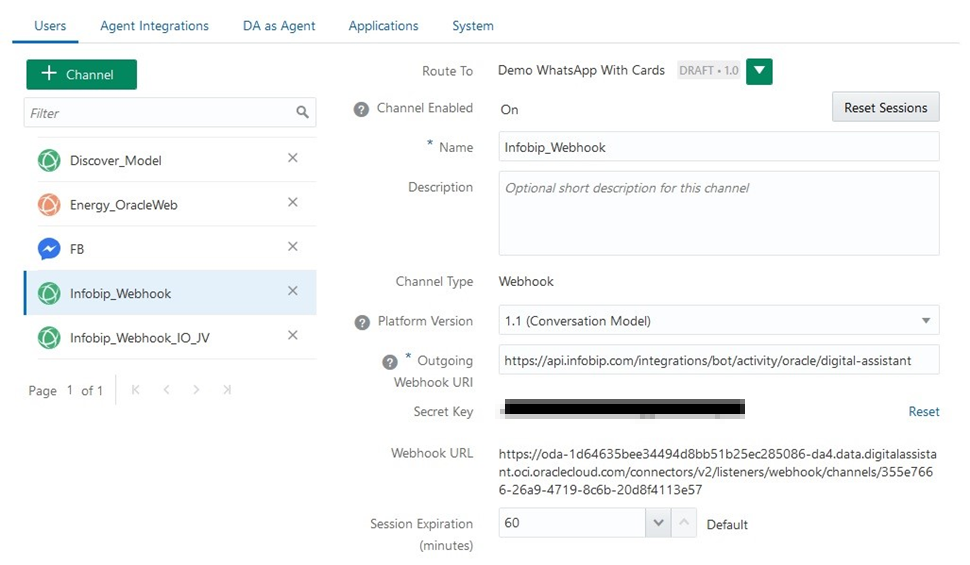The height and width of the screenshot is (565, 970).
Task: Select Infobip_Webhook_IO_JV in the channel list
Action: pyautogui.click(x=140, y=338)
